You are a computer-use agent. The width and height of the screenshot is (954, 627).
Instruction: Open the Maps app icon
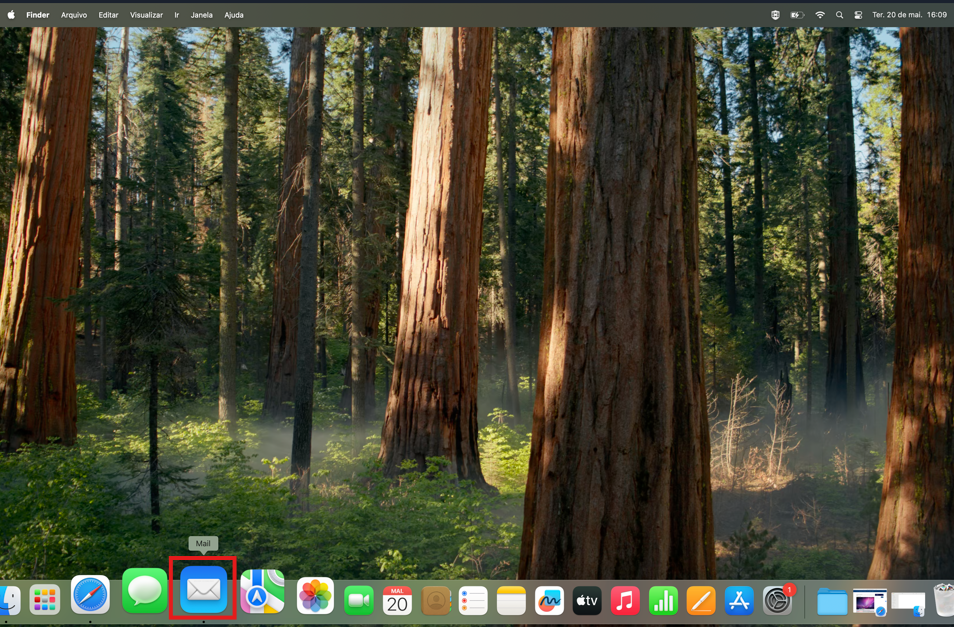[262, 592]
